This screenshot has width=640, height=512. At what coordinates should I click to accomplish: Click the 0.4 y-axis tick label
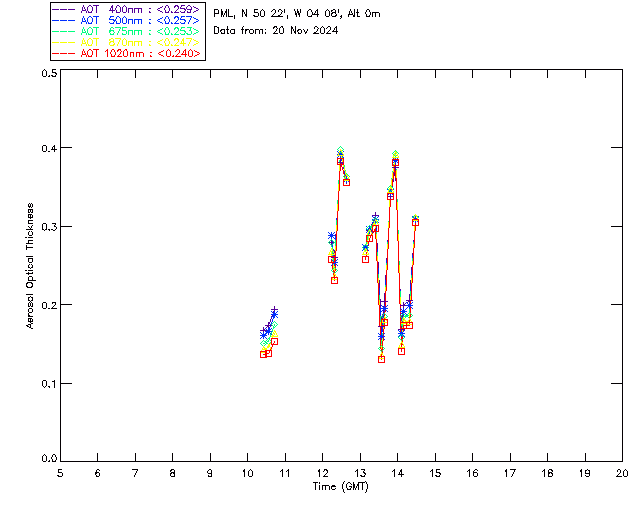[x=49, y=148]
